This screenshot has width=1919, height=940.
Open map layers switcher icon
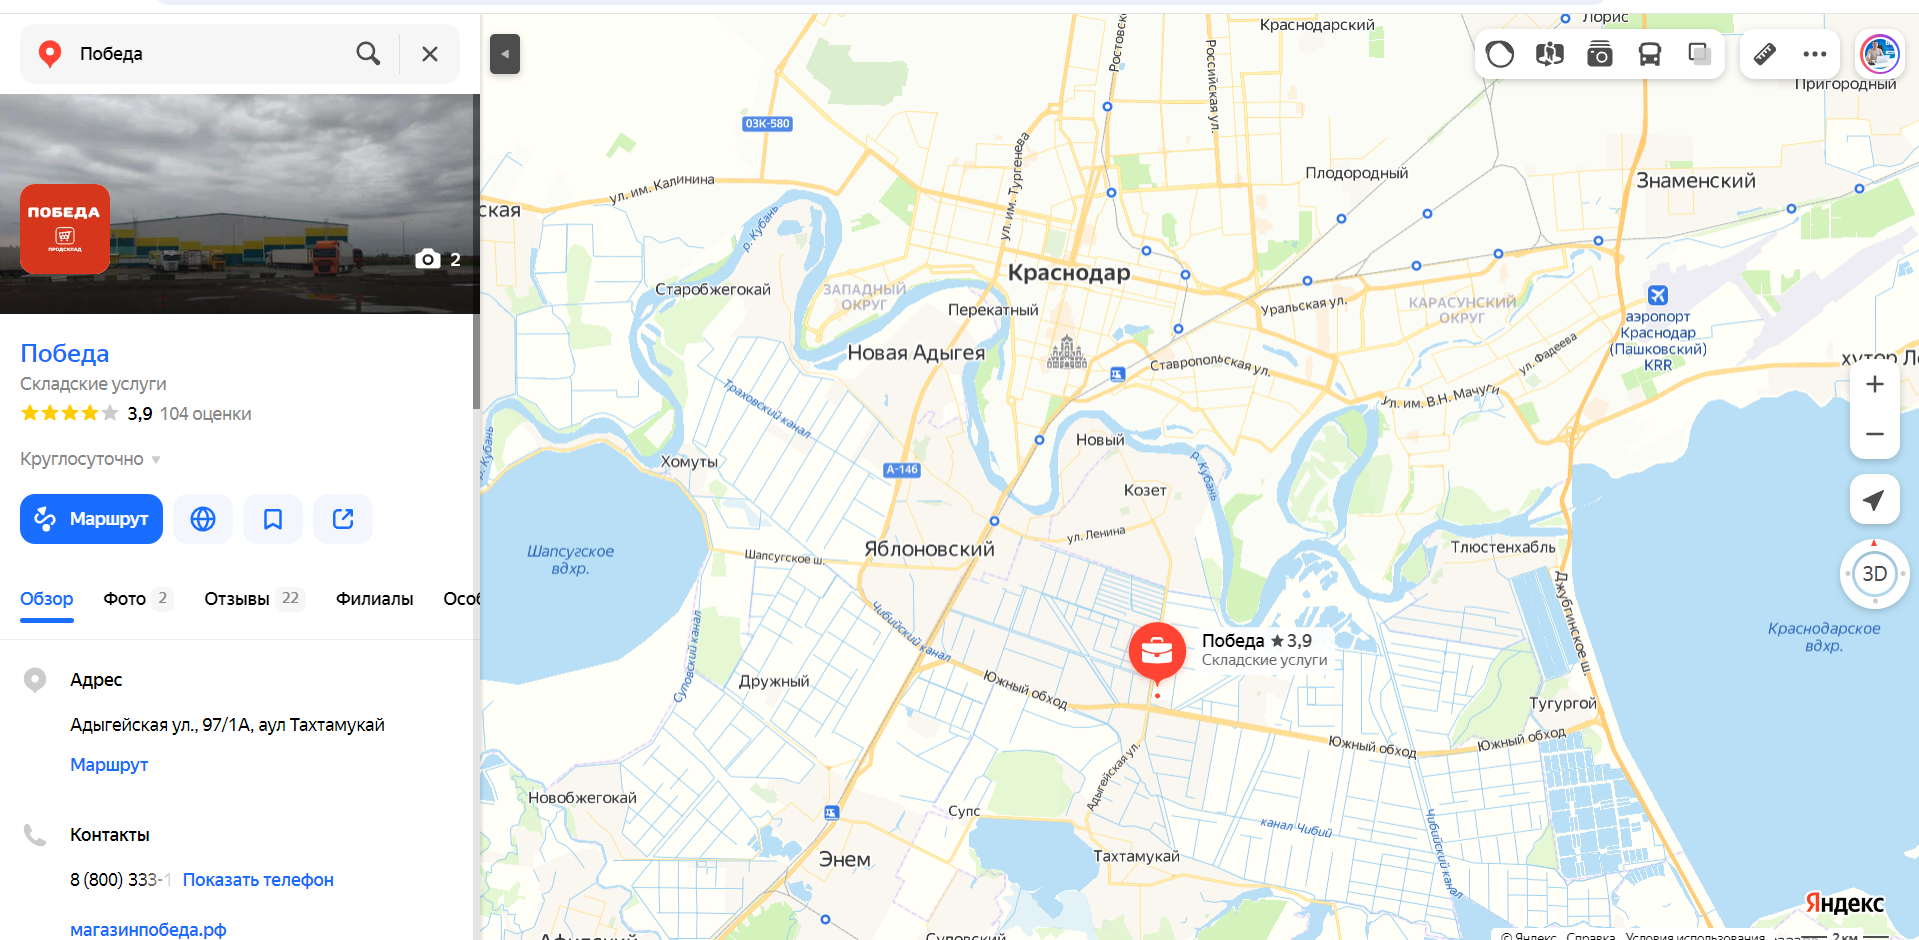[x=1700, y=54]
